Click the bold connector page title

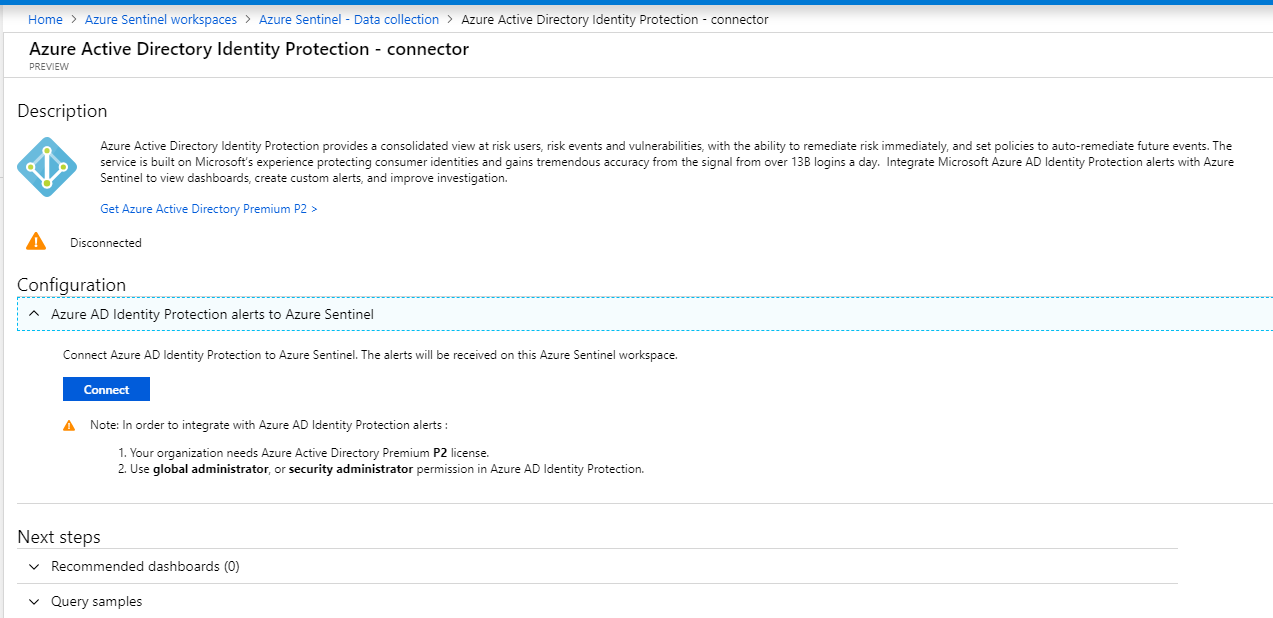pyautogui.click(x=248, y=48)
